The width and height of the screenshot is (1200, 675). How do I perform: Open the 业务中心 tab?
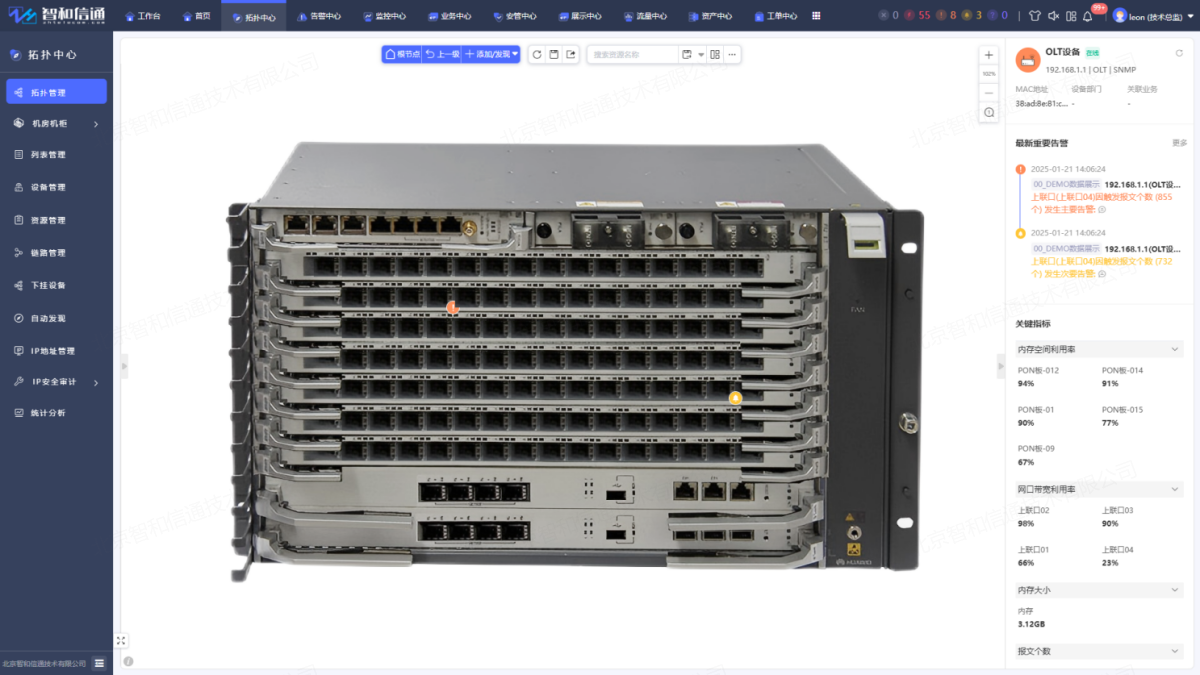point(449,16)
